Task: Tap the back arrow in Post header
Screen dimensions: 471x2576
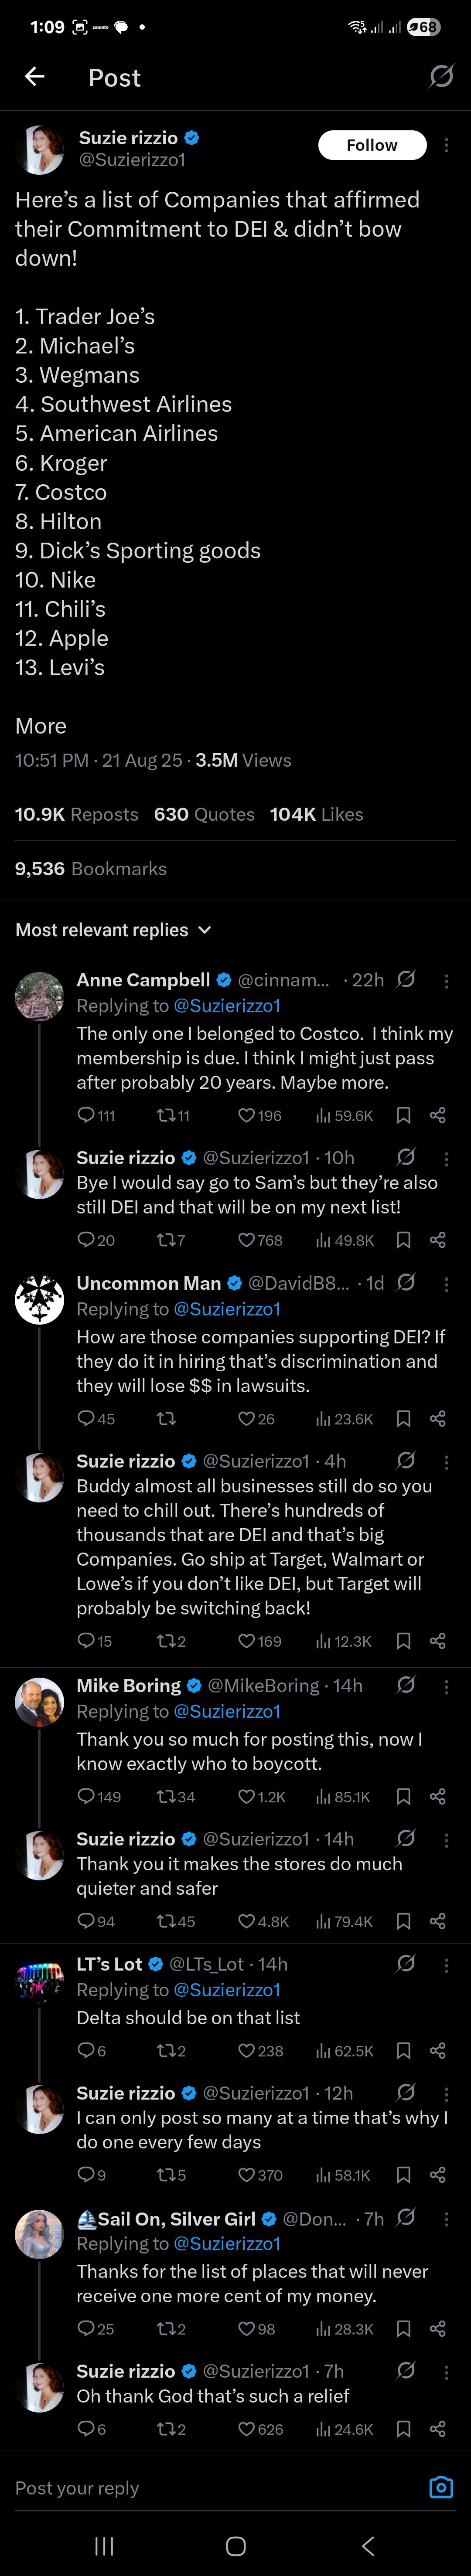Action: (x=35, y=77)
